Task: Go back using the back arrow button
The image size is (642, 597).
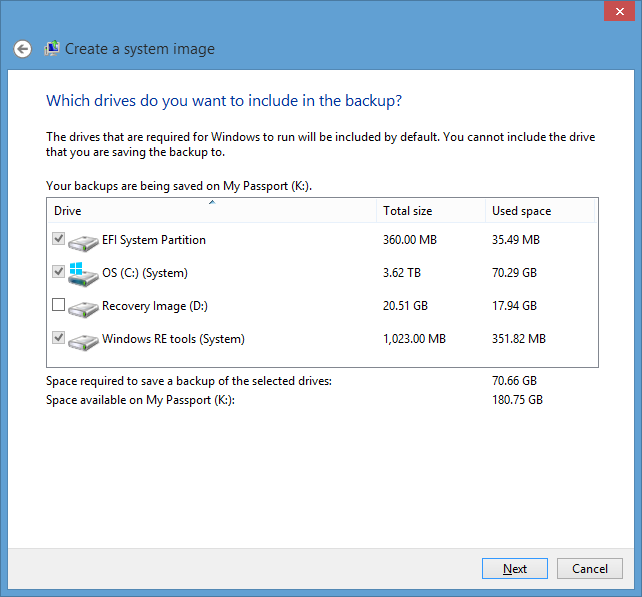Action: (23, 49)
